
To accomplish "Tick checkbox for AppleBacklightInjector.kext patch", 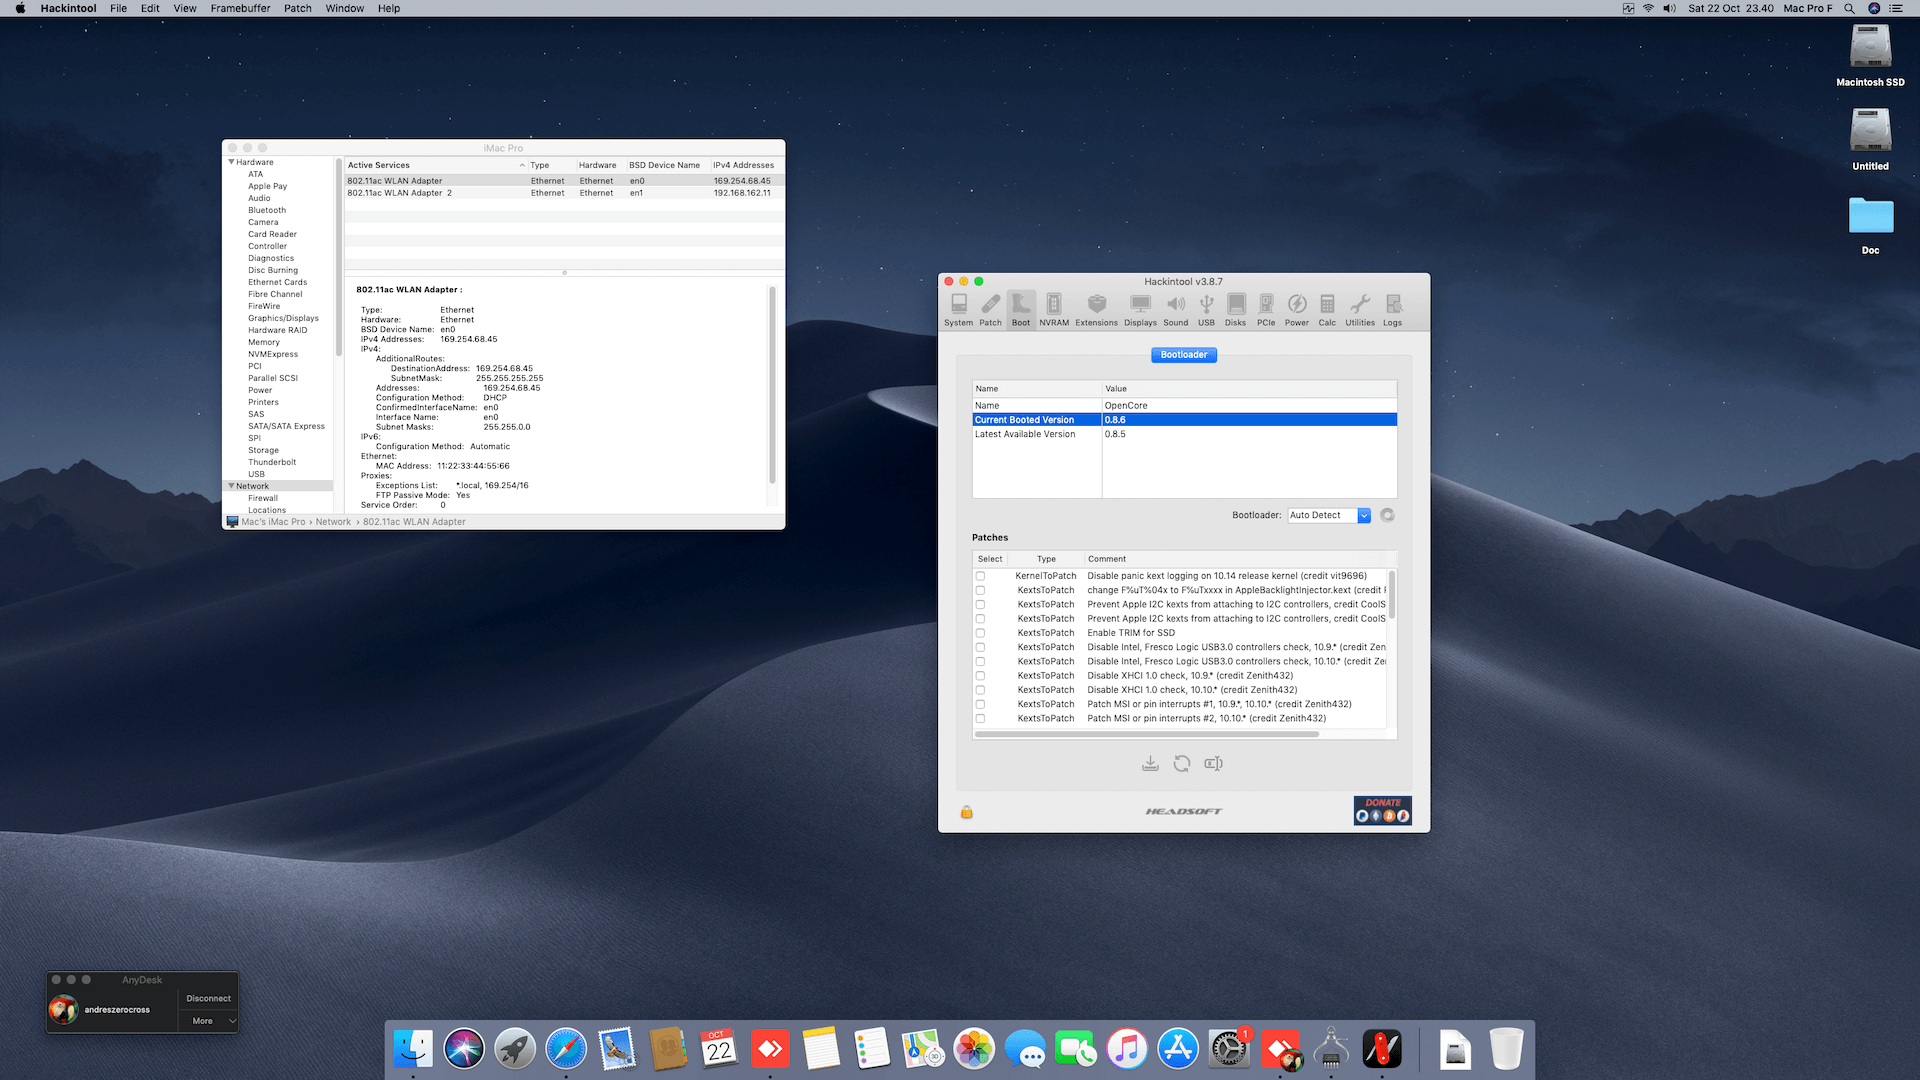I will (980, 590).
